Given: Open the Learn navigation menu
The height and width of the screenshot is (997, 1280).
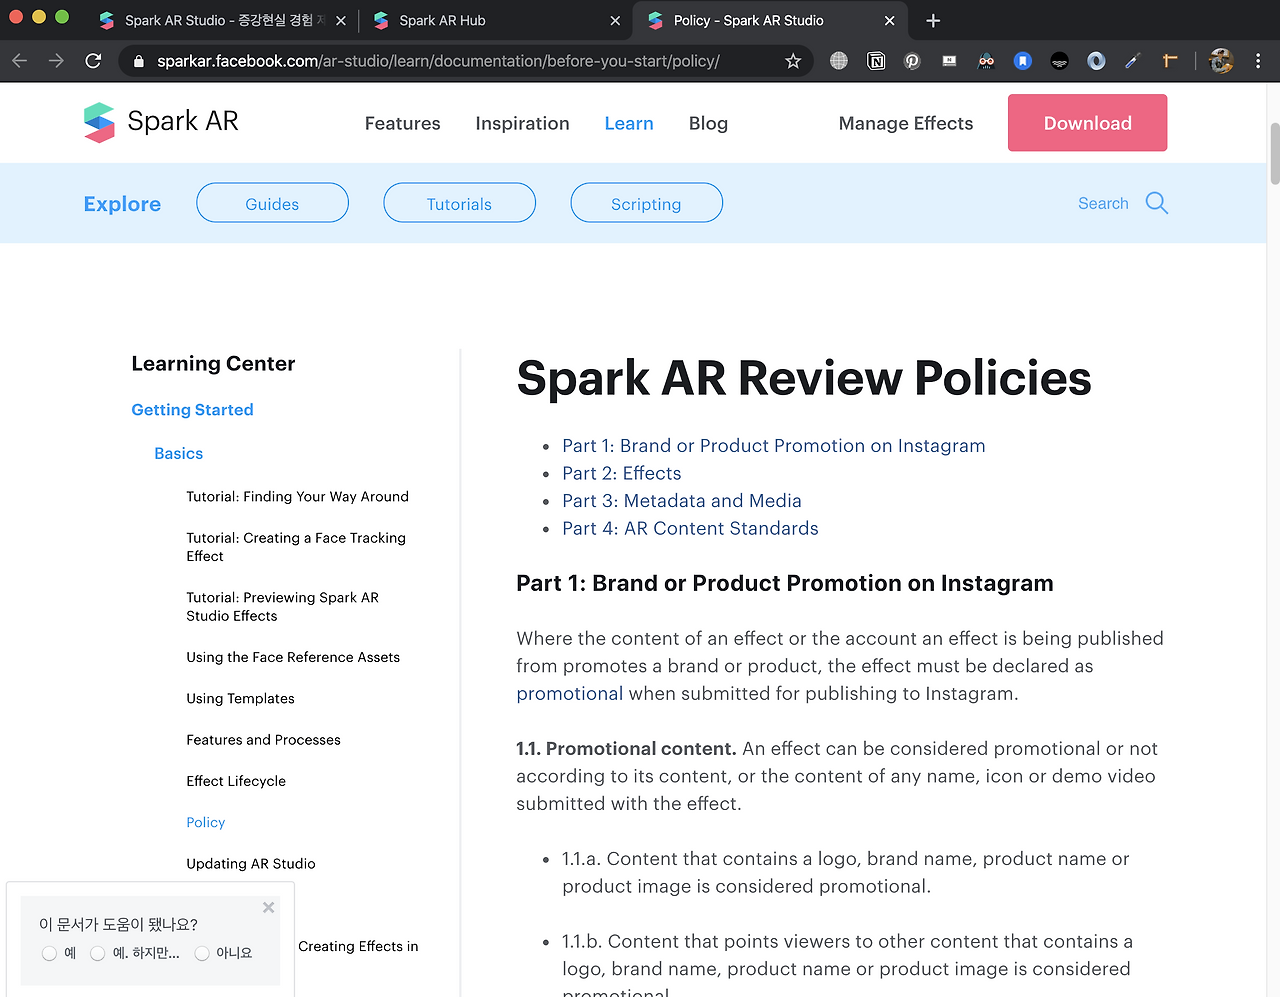Looking at the screenshot, I should (629, 123).
